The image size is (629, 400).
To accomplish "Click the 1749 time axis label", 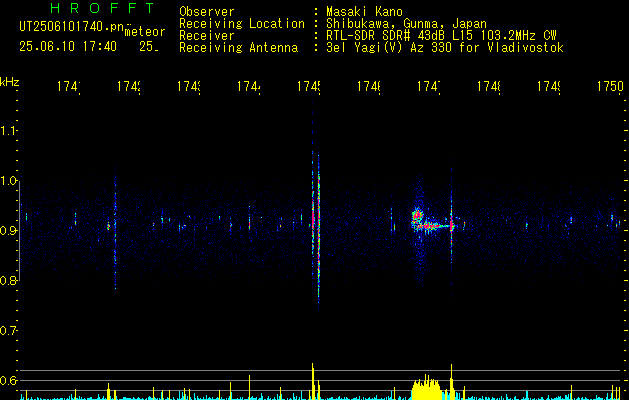I will click(x=549, y=86).
